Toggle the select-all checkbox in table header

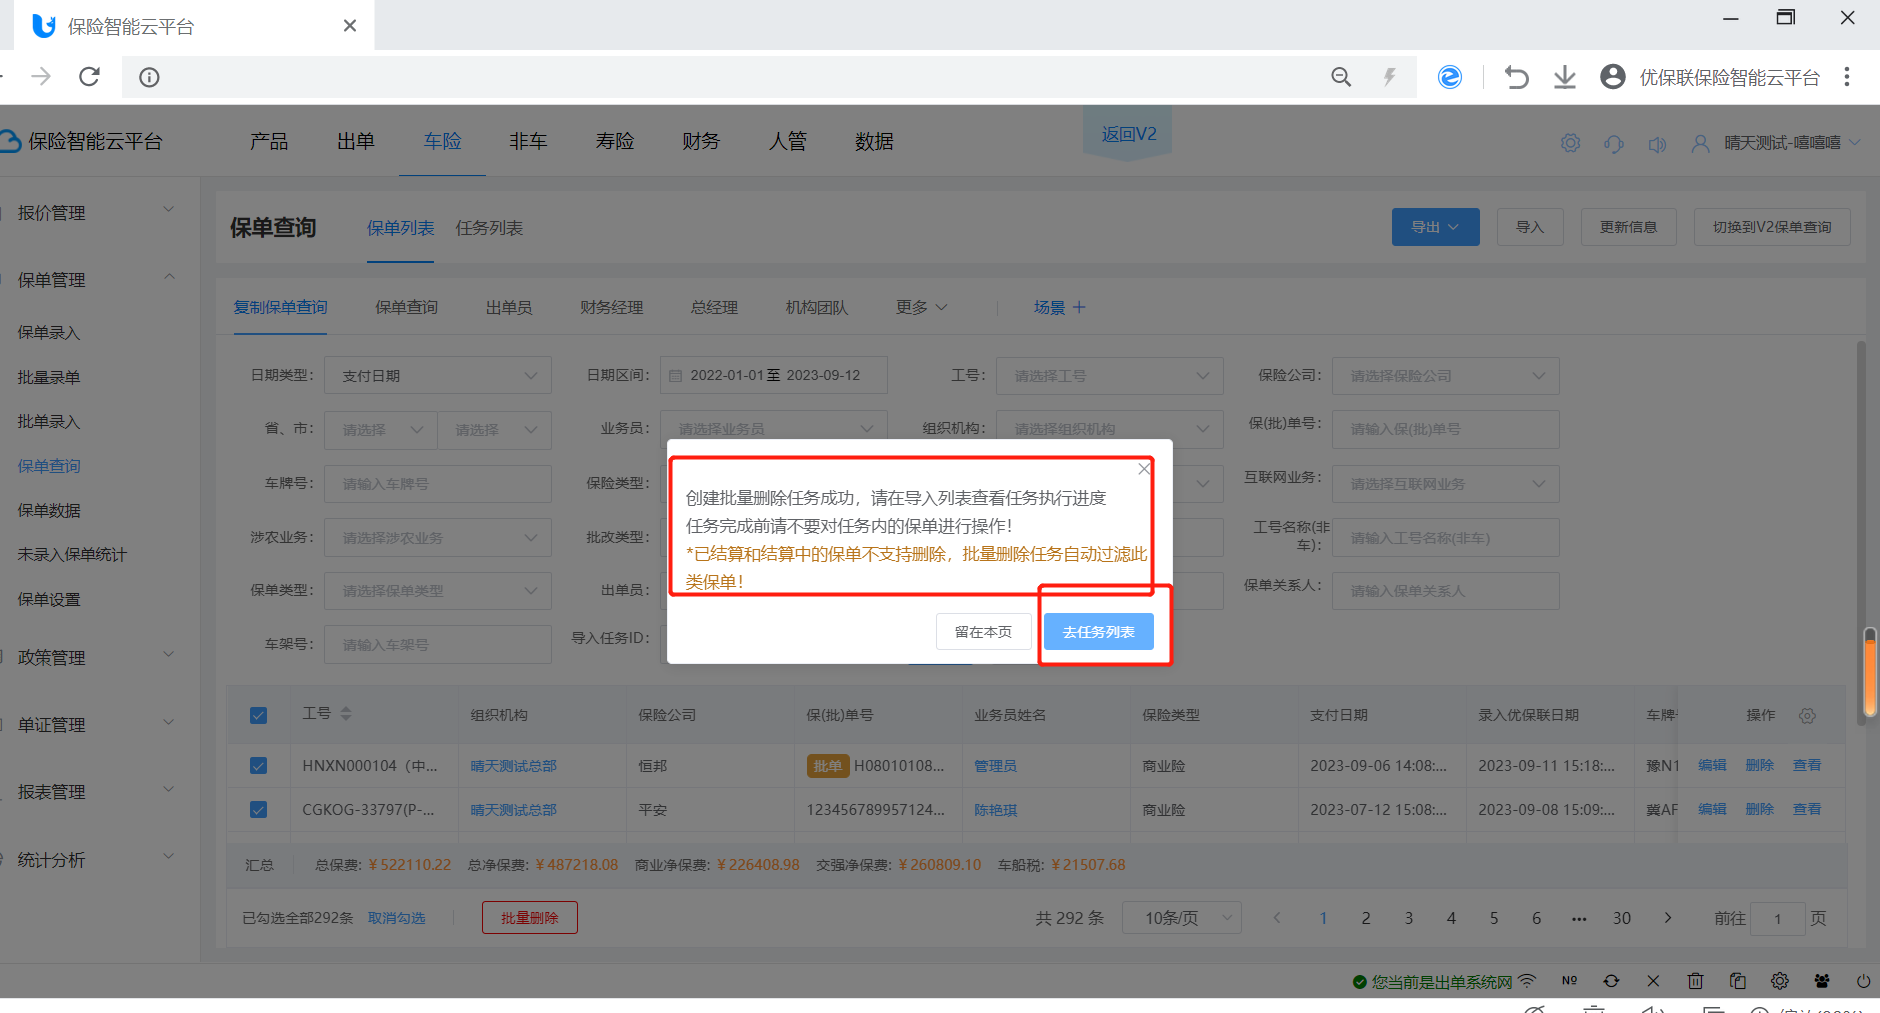pos(258,715)
